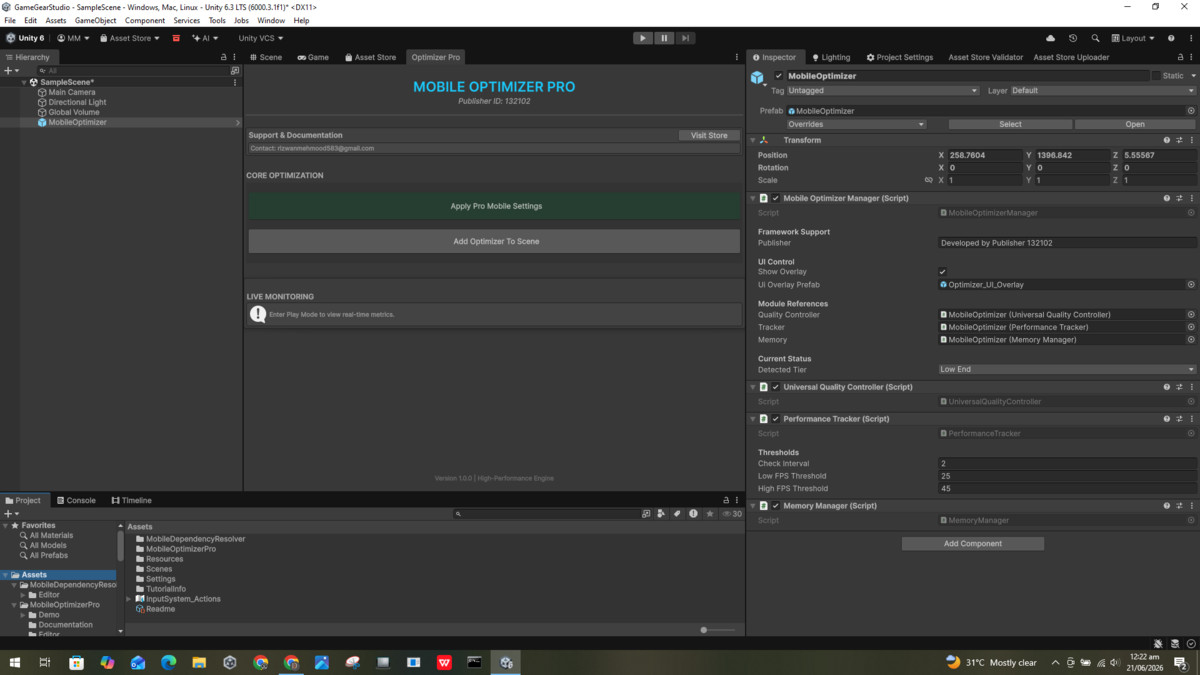Click object picker for Quality Controller field
1200x675 pixels.
tap(1191, 315)
